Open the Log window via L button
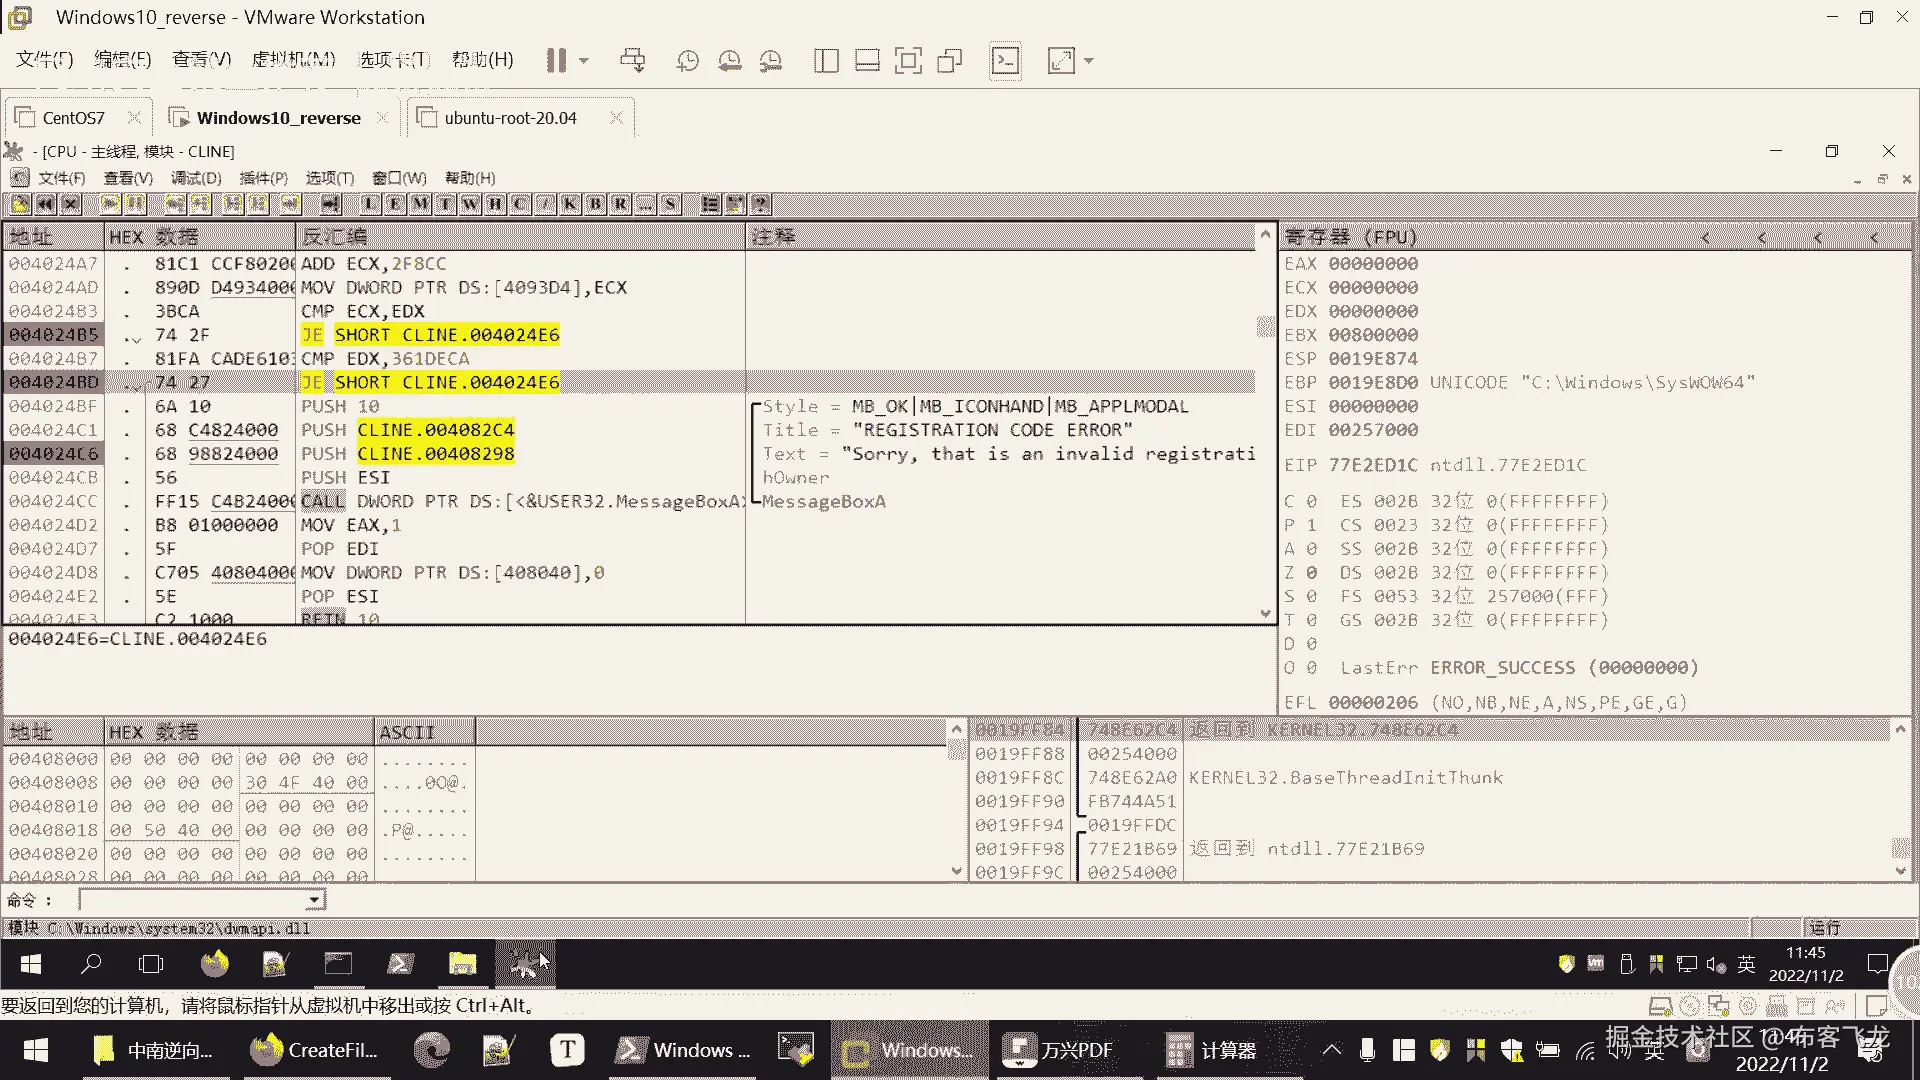 tap(370, 204)
